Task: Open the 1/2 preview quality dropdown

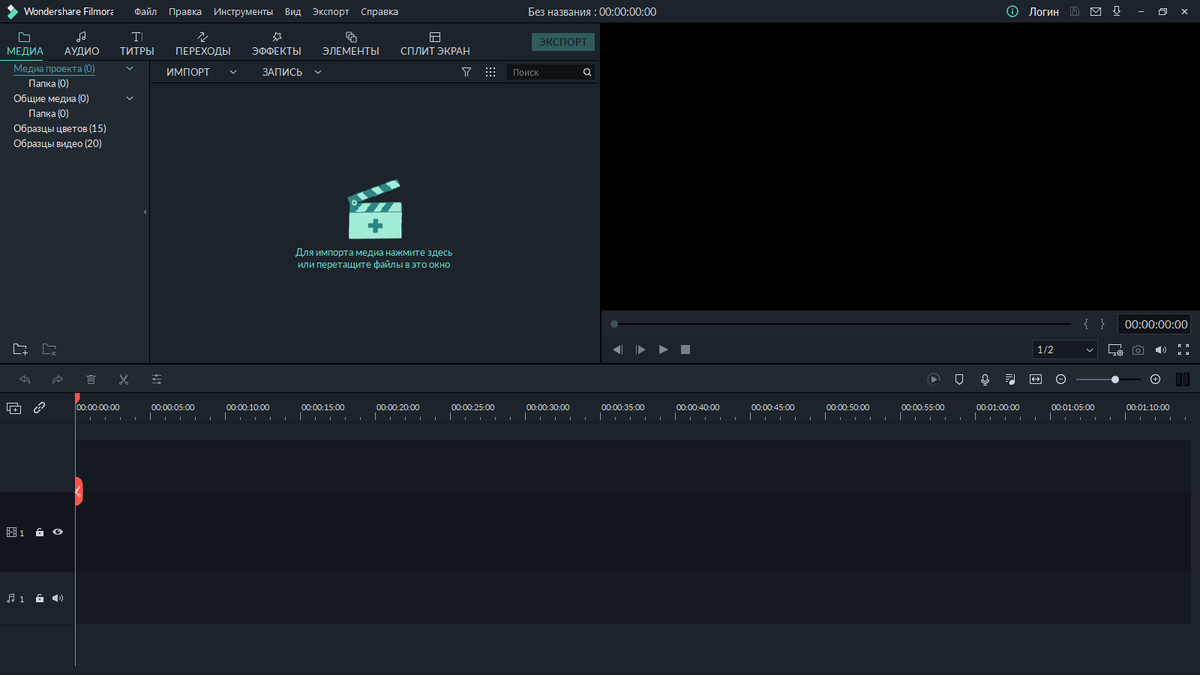Action: 1065,350
